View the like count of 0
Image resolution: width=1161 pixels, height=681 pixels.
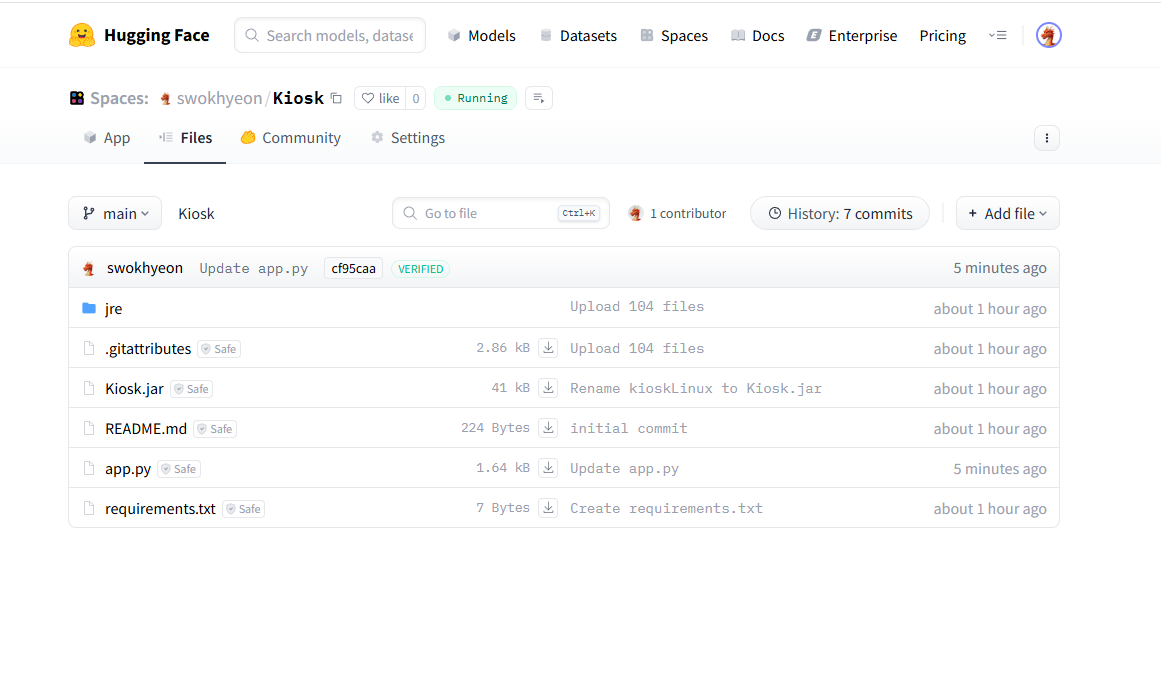point(416,98)
